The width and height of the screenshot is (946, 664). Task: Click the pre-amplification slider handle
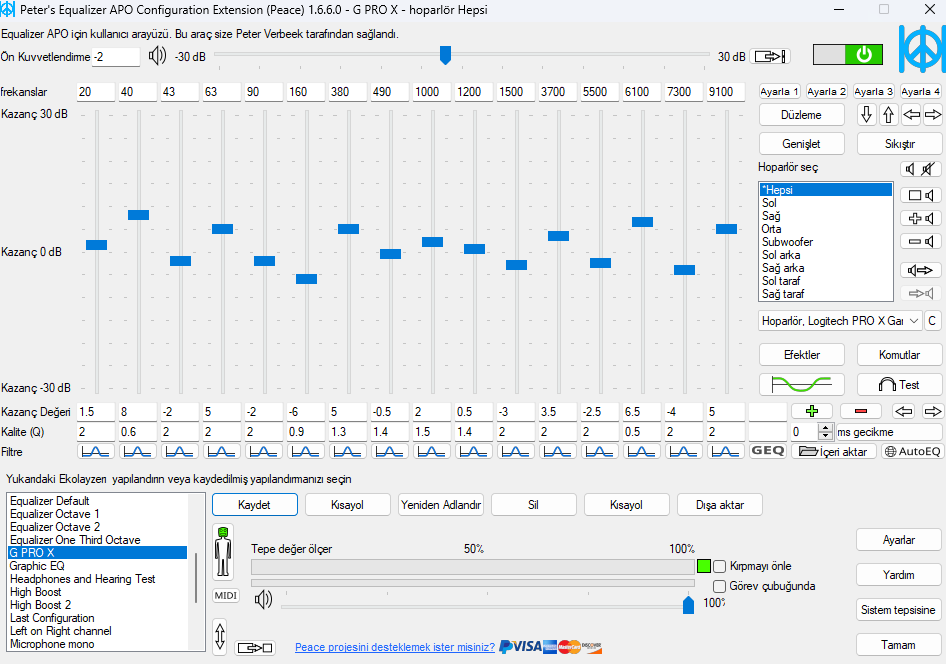pos(445,55)
